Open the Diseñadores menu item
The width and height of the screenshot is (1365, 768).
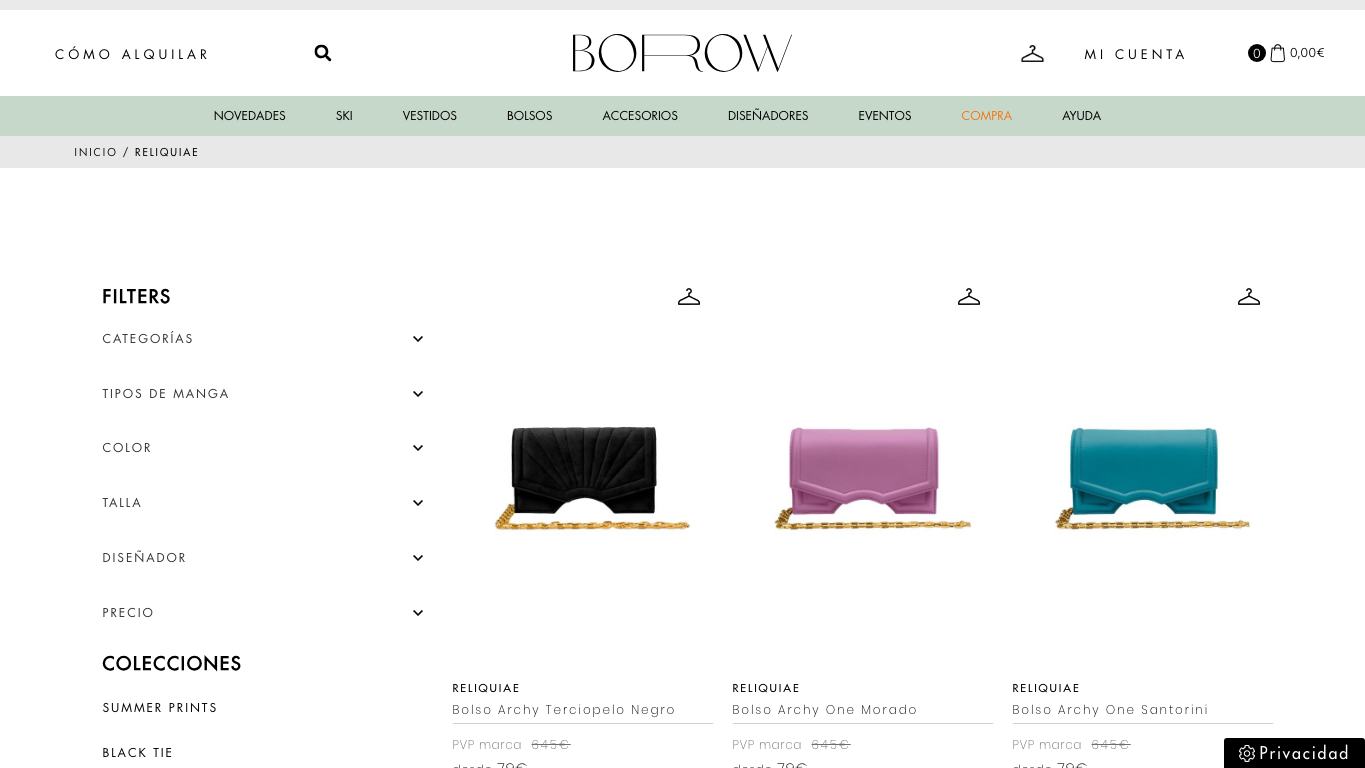pos(768,116)
